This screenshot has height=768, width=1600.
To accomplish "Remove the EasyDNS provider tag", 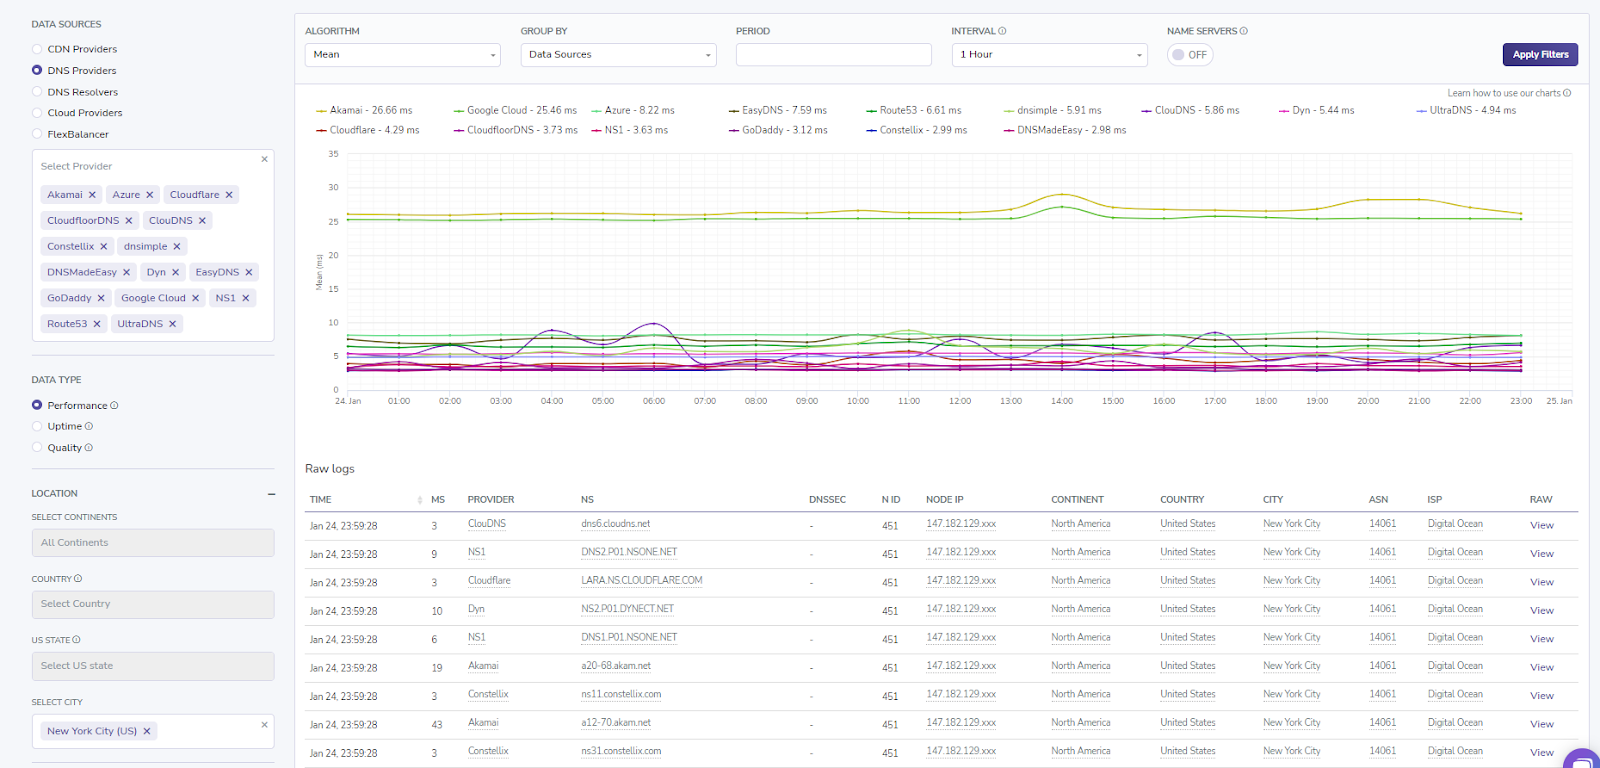I will [x=249, y=272].
